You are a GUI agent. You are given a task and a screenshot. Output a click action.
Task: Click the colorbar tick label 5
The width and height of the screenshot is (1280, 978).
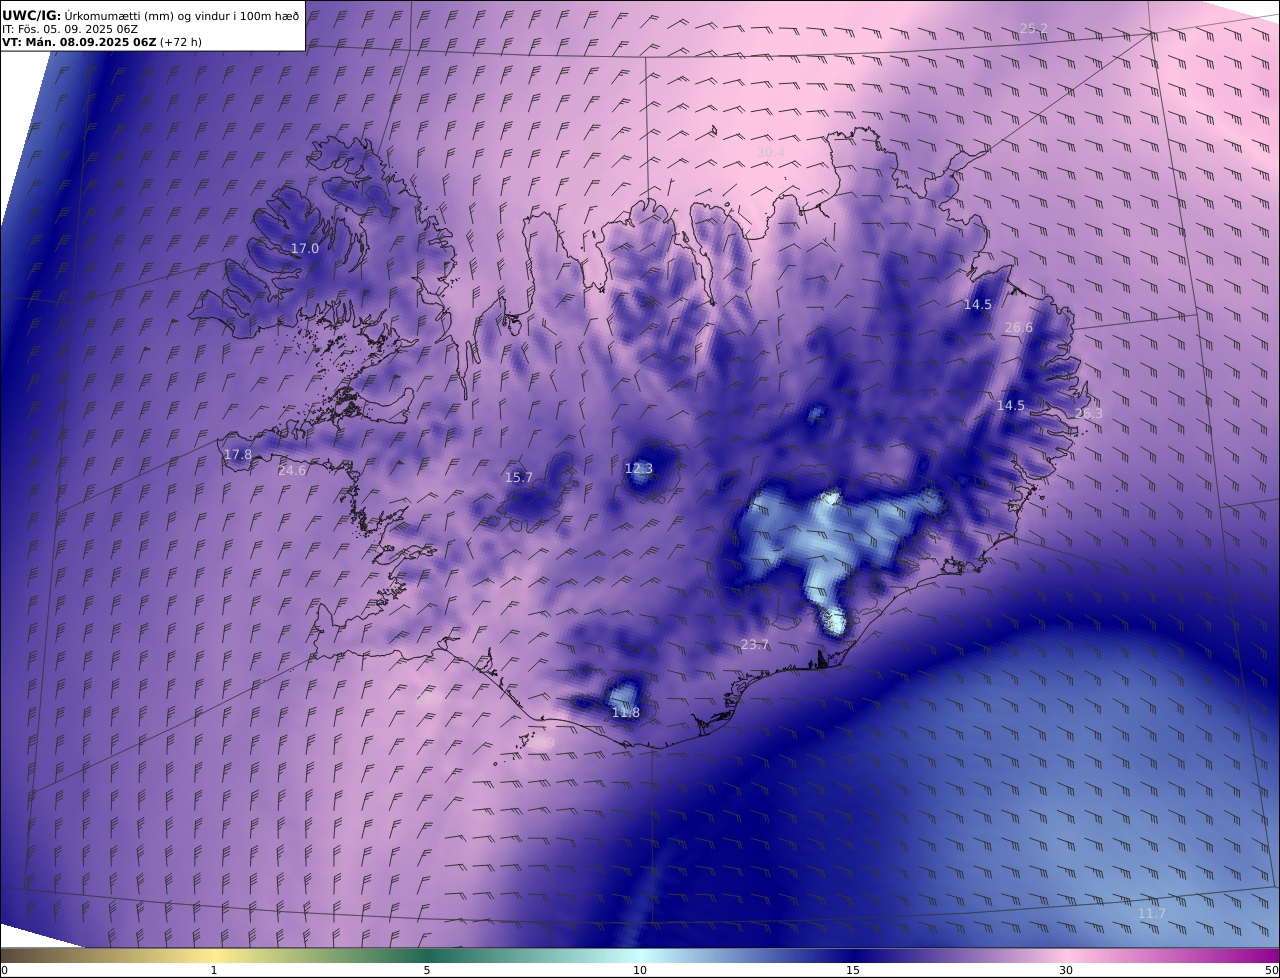tap(427, 970)
